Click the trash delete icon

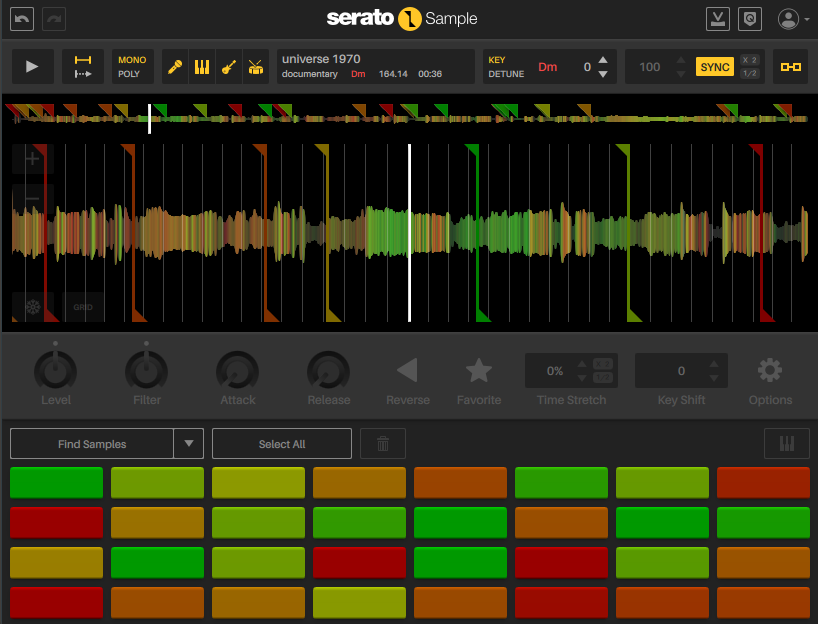pyautogui.click(x=383, y=444)
